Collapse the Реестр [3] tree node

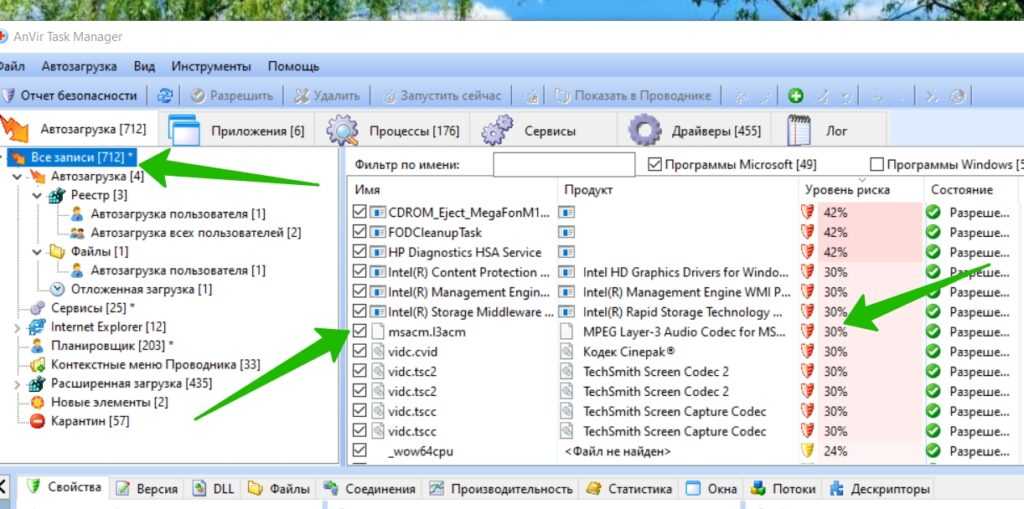click(37, 195)
